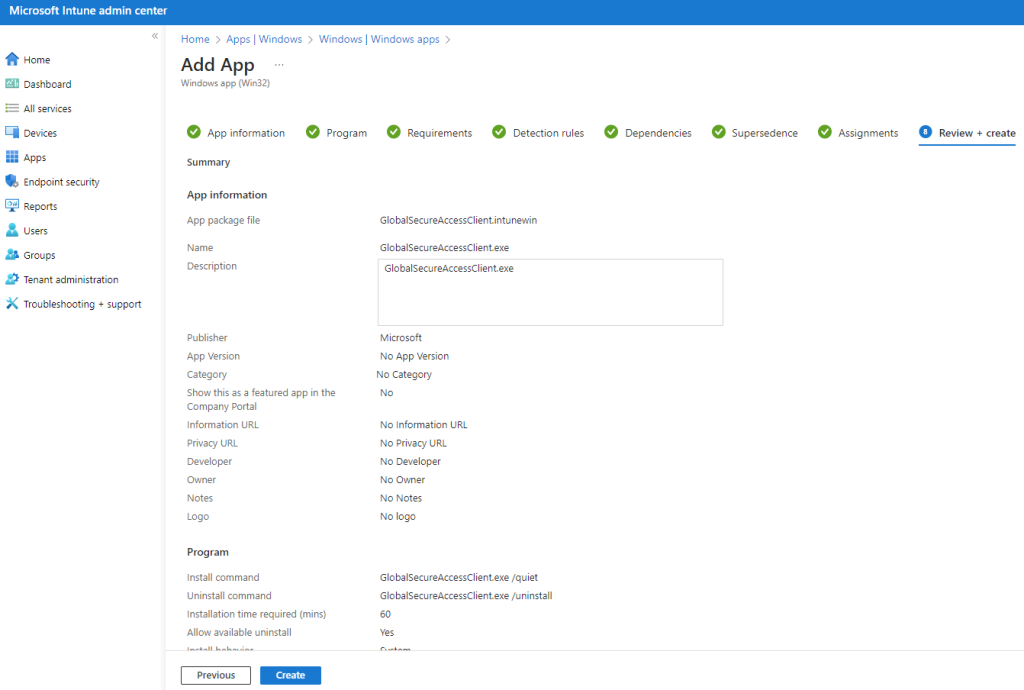Click the Microsoft Intune admin center title
1024x690 pixels.
(88, 11)
